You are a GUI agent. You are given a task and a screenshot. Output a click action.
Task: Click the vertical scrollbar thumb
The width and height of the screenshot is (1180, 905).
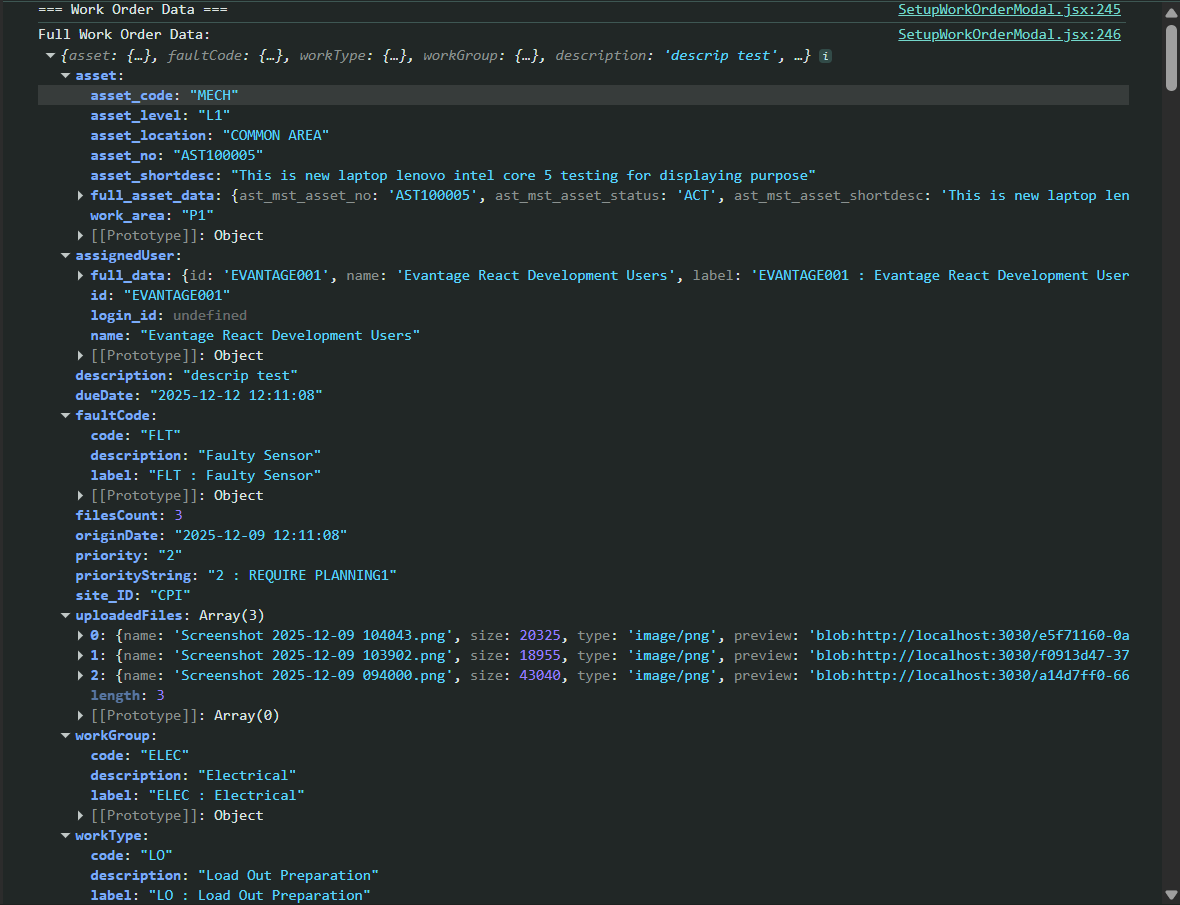(1170, 58)
